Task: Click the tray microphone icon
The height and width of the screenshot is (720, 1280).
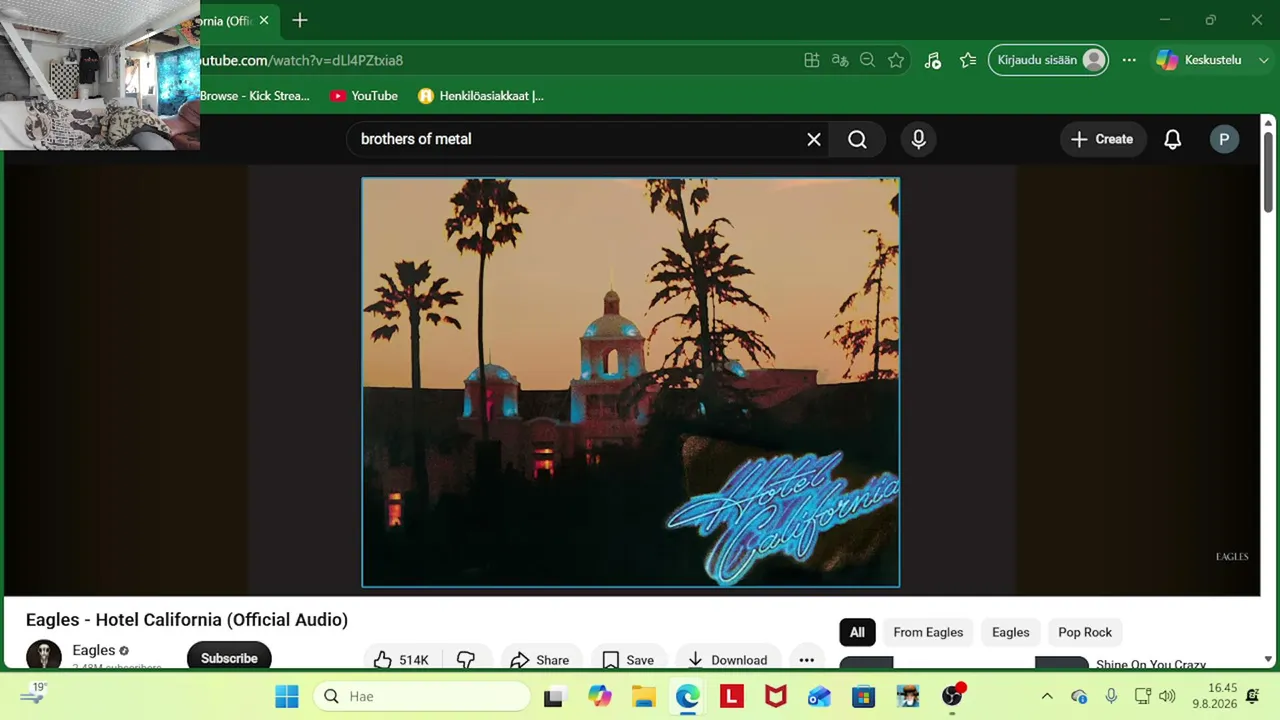Action: (x=1111, y=696)
